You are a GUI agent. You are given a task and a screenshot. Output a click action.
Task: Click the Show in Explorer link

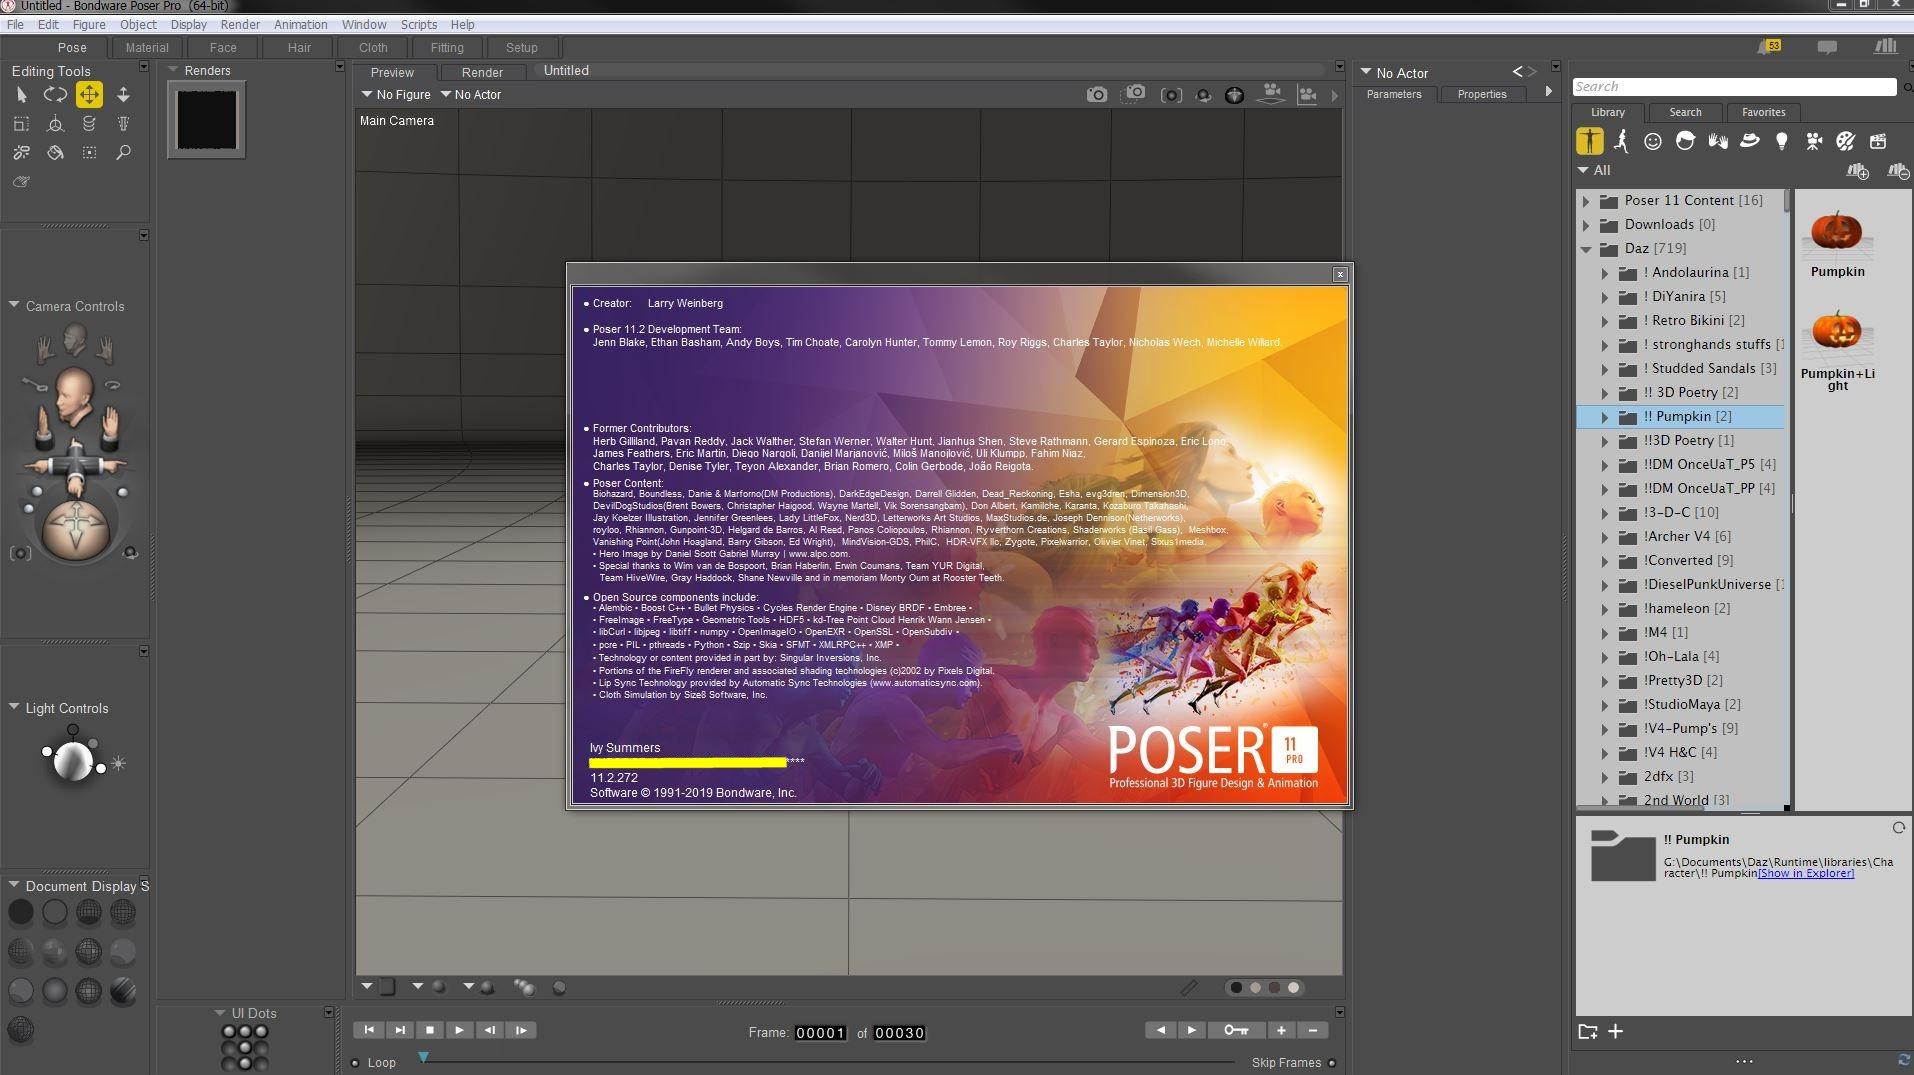pyautogui.click(x=1806, y=873)
